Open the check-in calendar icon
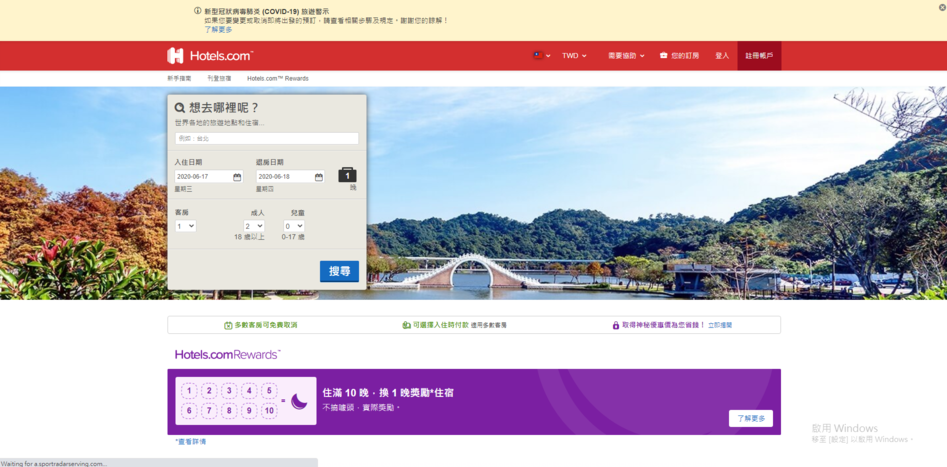The image size is (947, 467). (237, 177)
